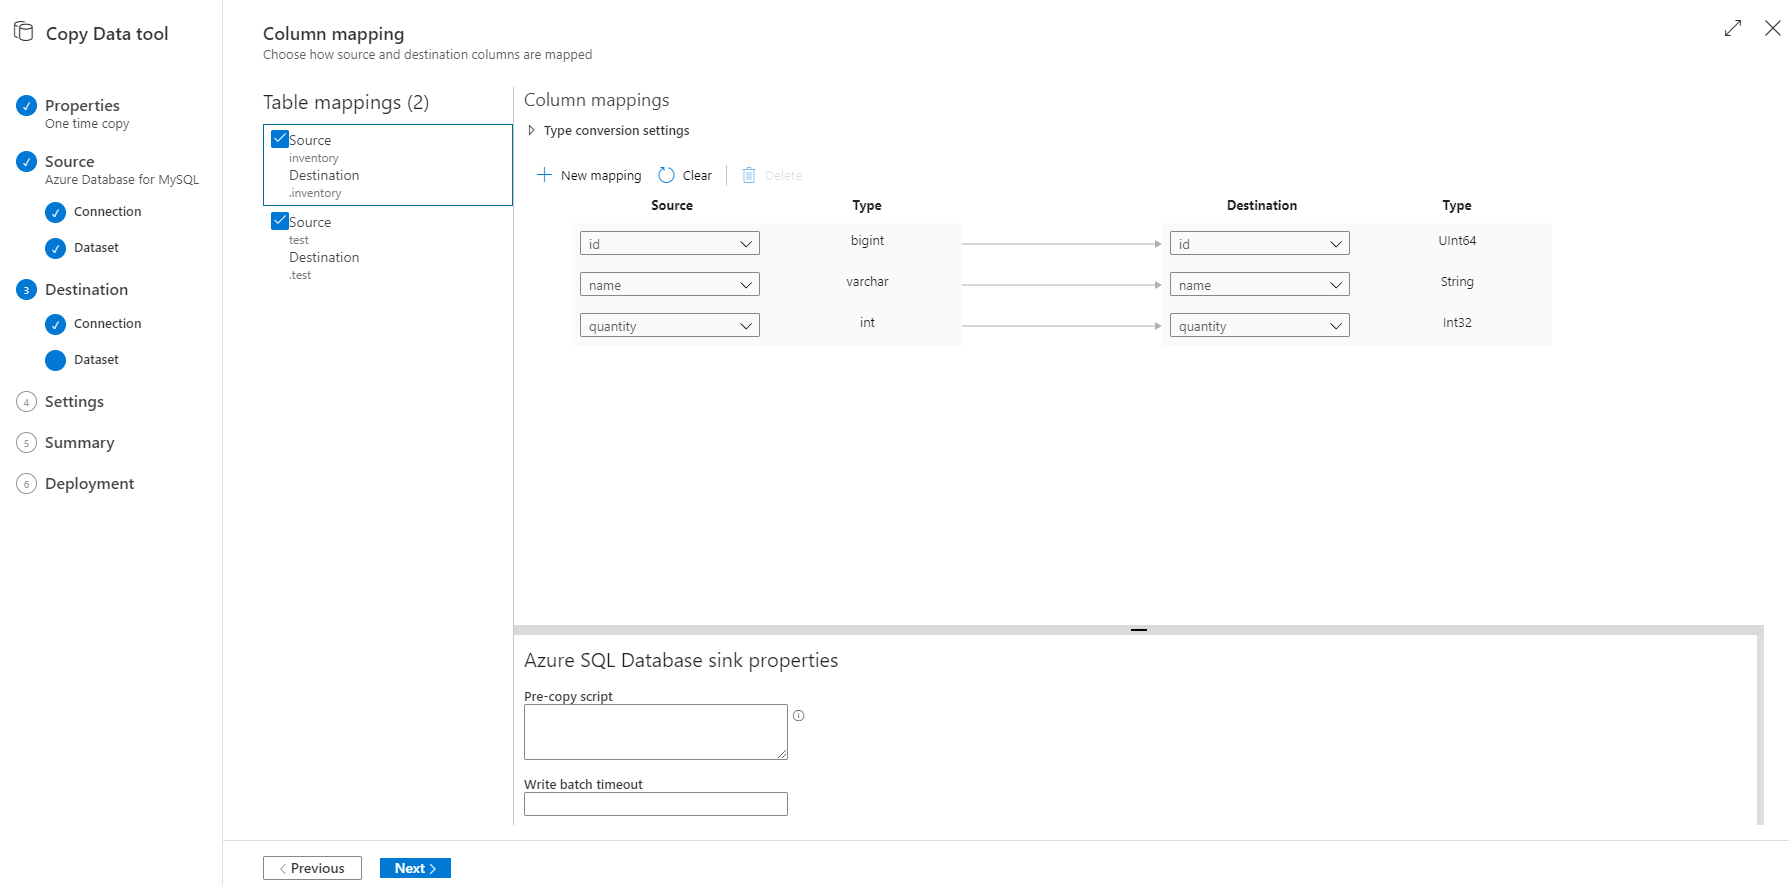
Task: Click the Pre-copy script info icon
Action: tap(798, 716)
